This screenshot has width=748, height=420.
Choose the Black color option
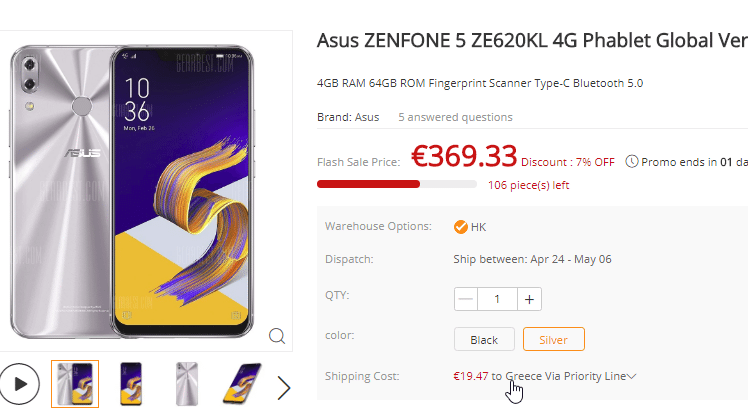pos(484,339)
